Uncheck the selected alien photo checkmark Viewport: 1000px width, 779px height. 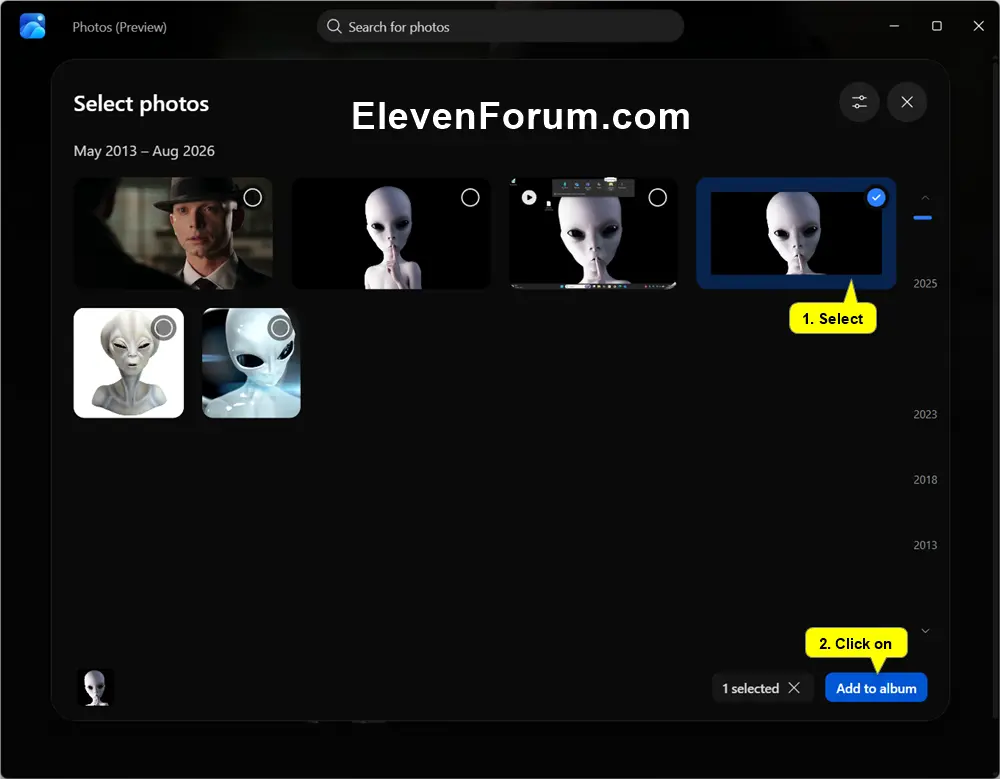[x=876, y=197]
